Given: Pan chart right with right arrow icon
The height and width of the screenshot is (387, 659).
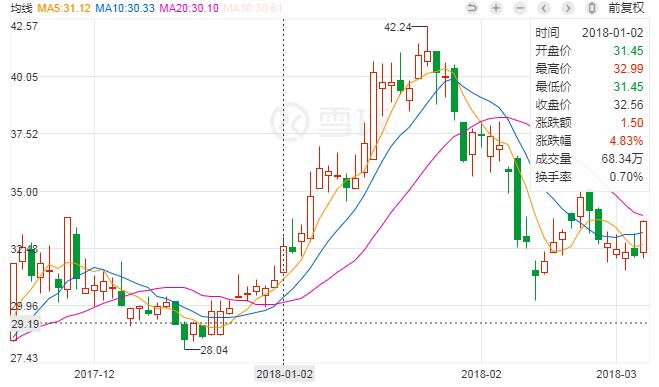Looking at the screenshot, I should pos(568,8).
